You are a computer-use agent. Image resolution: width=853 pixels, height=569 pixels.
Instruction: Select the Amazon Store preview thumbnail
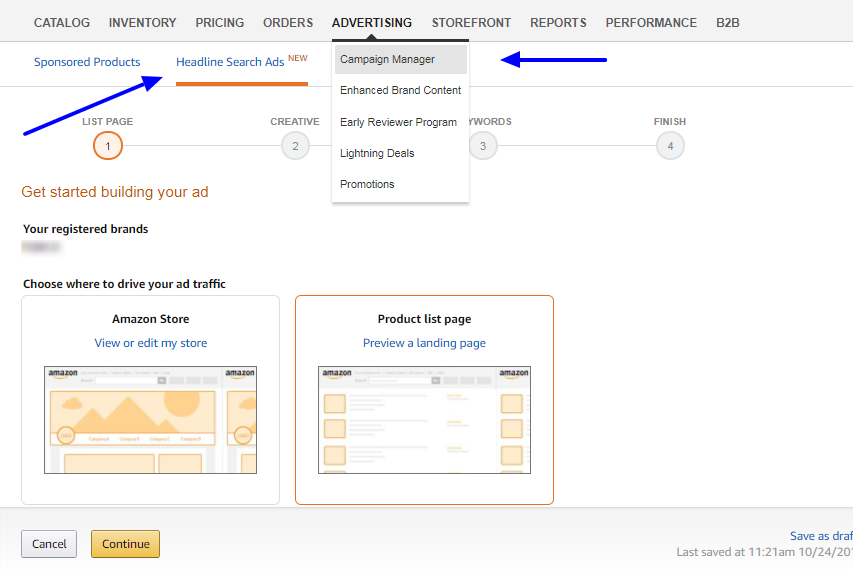coord(151,420)
